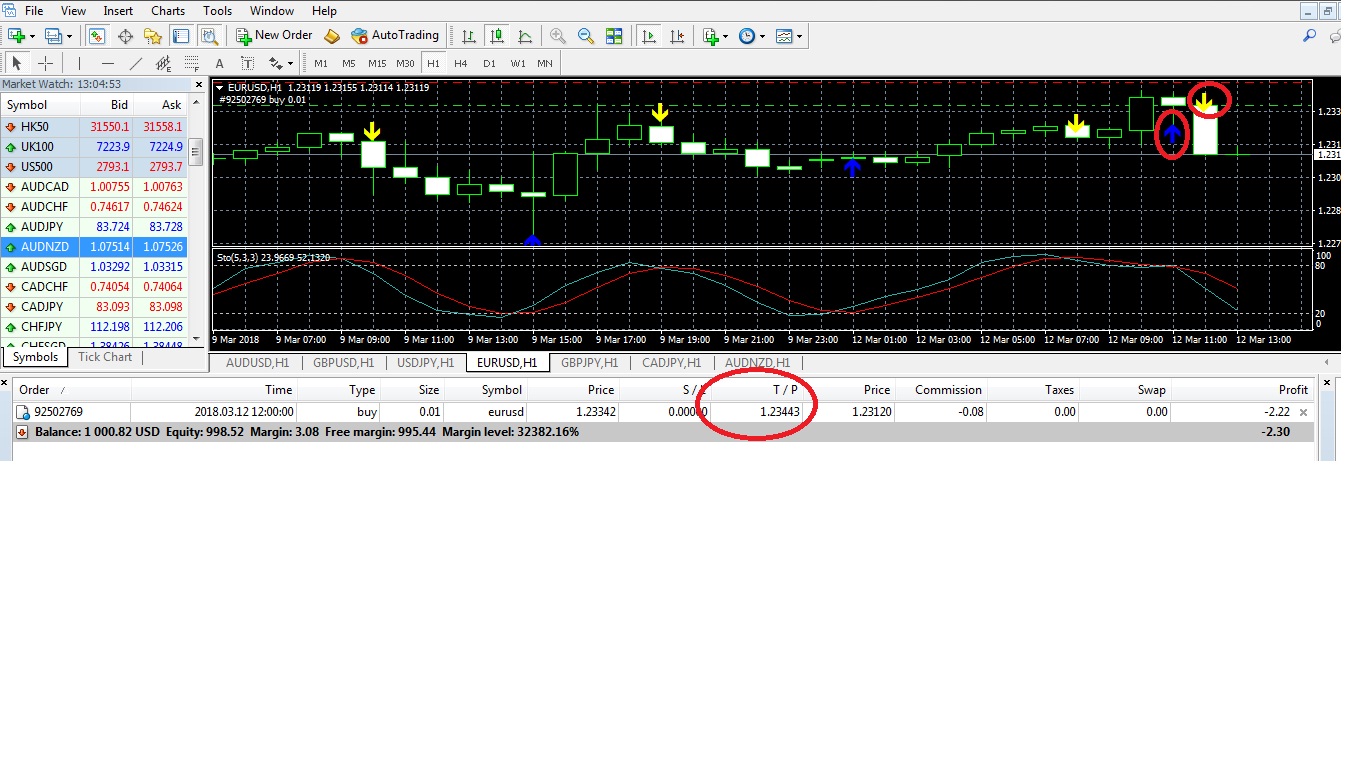Screen dimensions: 1360x768
Task: Select the Text label tool
Action: pos(220,63)
